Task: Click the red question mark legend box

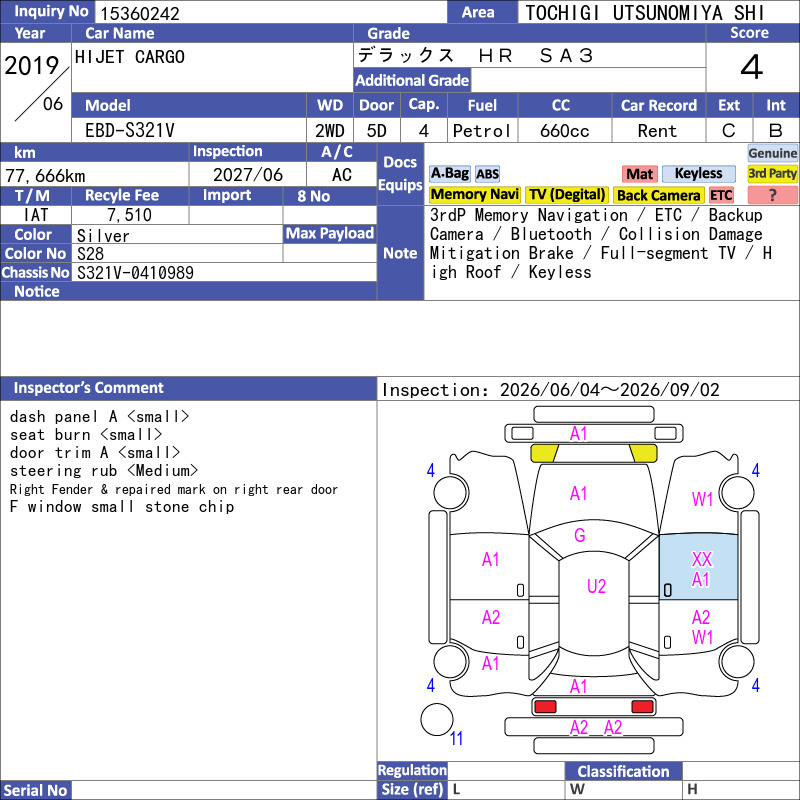Action: tap(772, 195)
